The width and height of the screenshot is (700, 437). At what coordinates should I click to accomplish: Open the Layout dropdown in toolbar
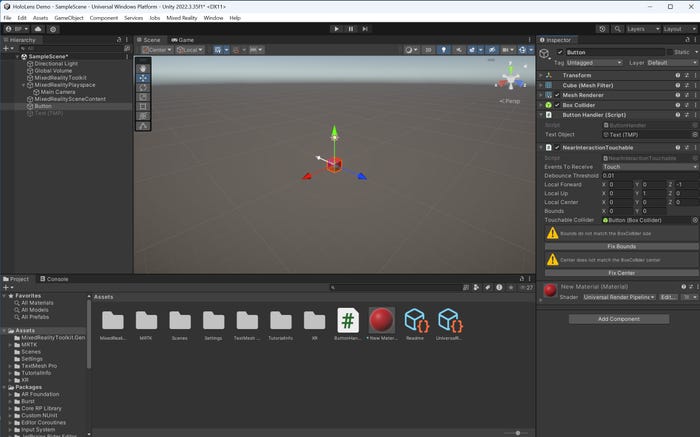(x=679, y=29)
